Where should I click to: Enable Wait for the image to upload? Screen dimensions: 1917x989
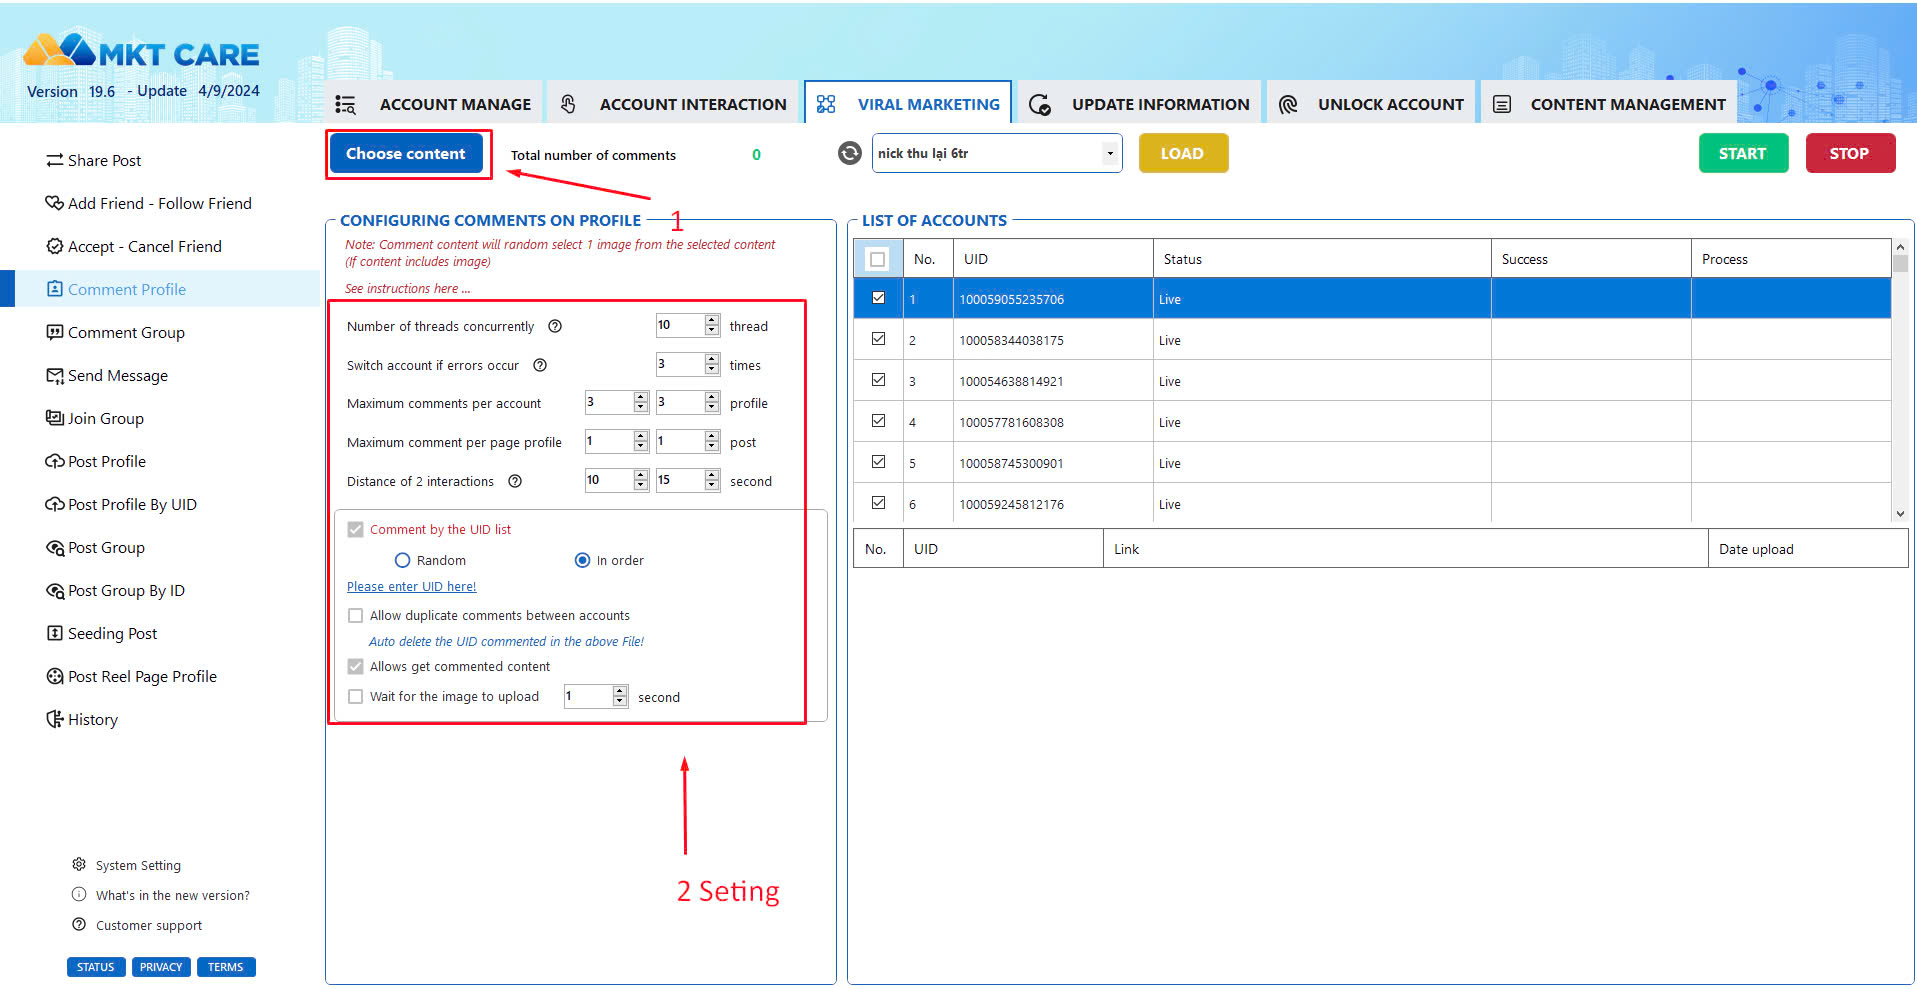355,696
